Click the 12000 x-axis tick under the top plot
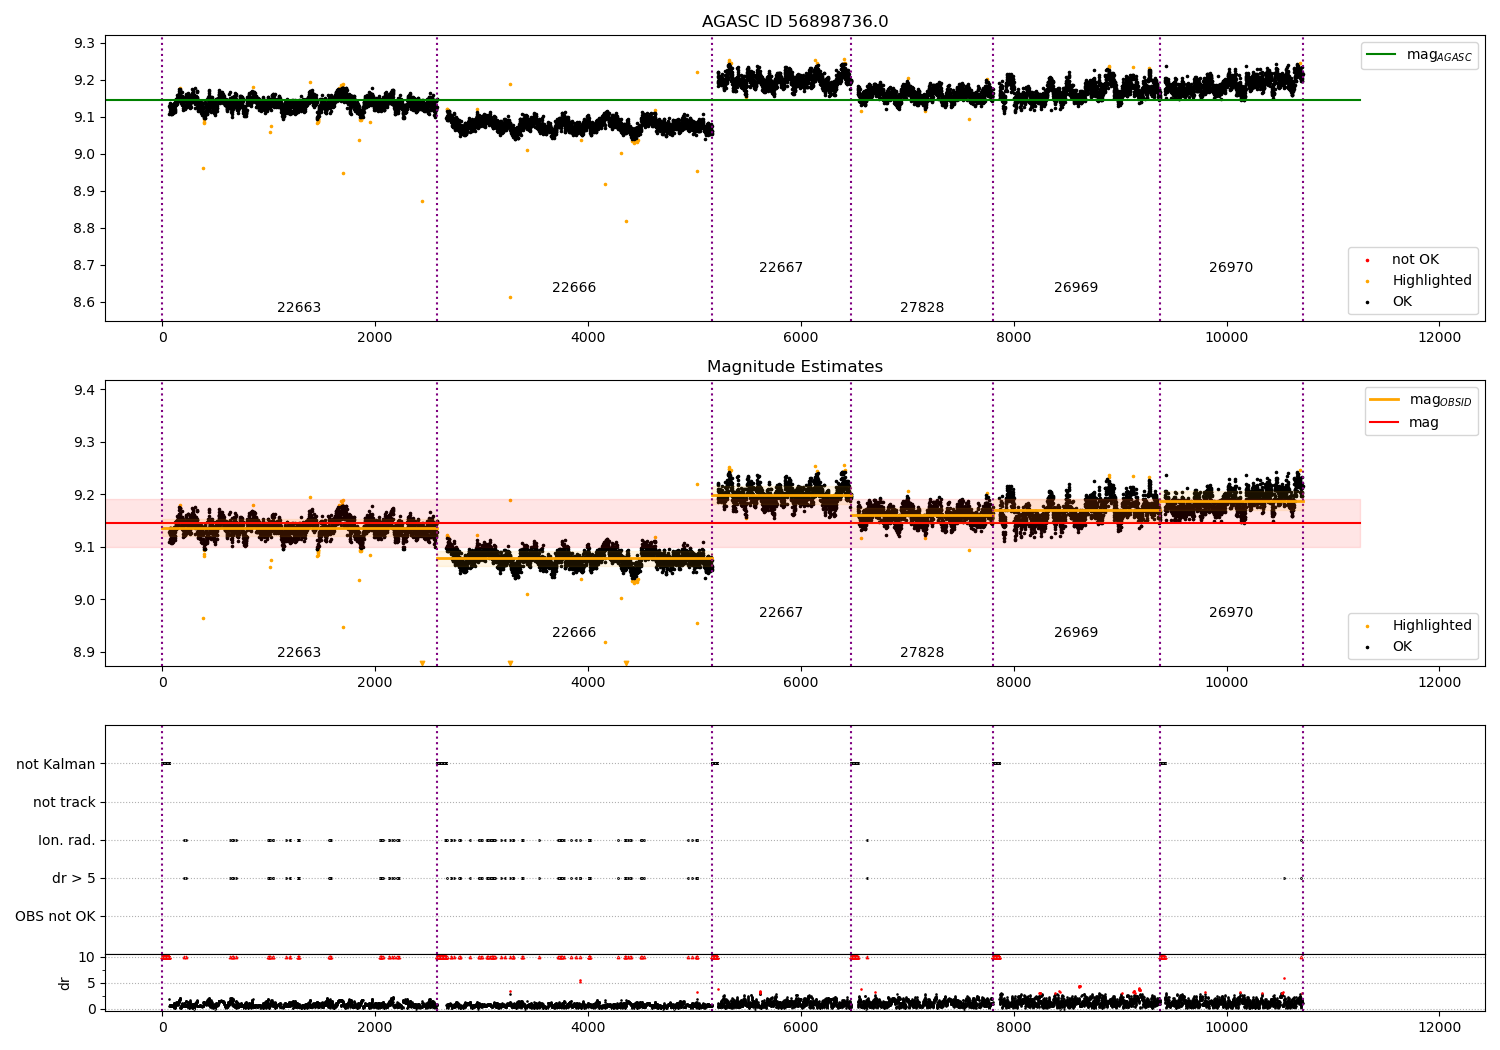Image resolution: width=1500 pixels, height=1050 pixels. 1440,338
